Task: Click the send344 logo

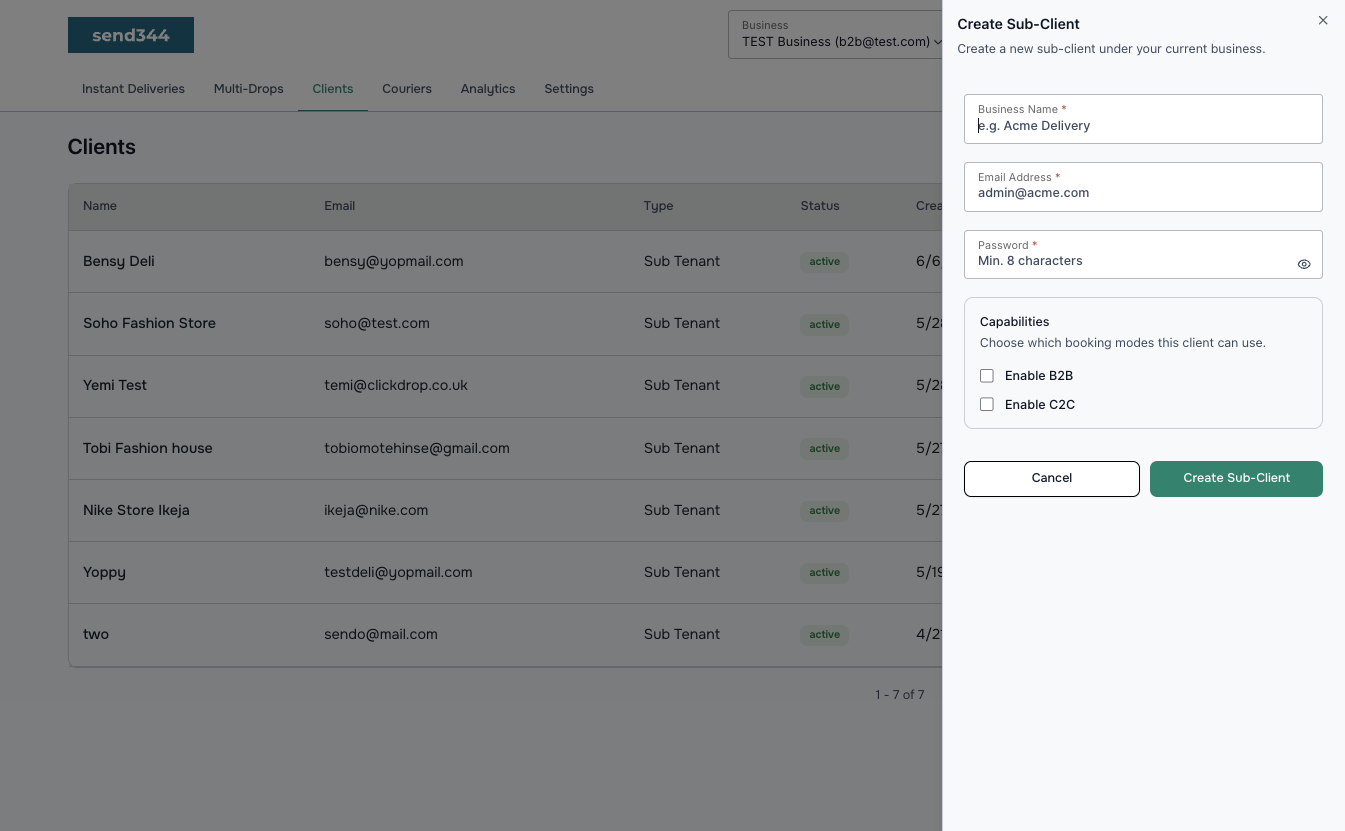Action: coord(131,35)
